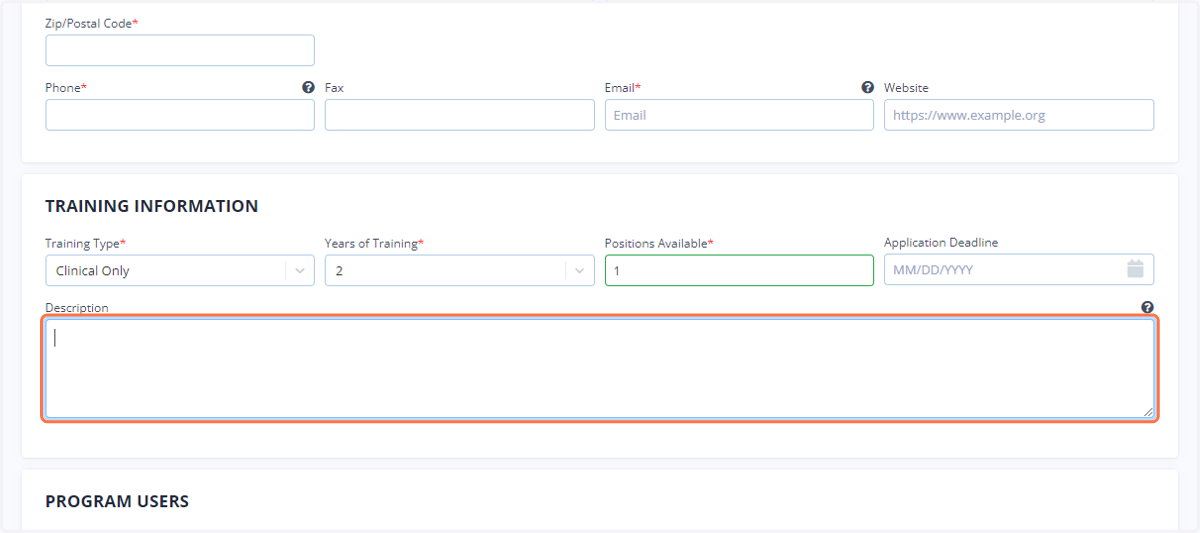Click the Zip/Postal Code input field
This screenshot has height=533, width=1200.
point(180,50)
